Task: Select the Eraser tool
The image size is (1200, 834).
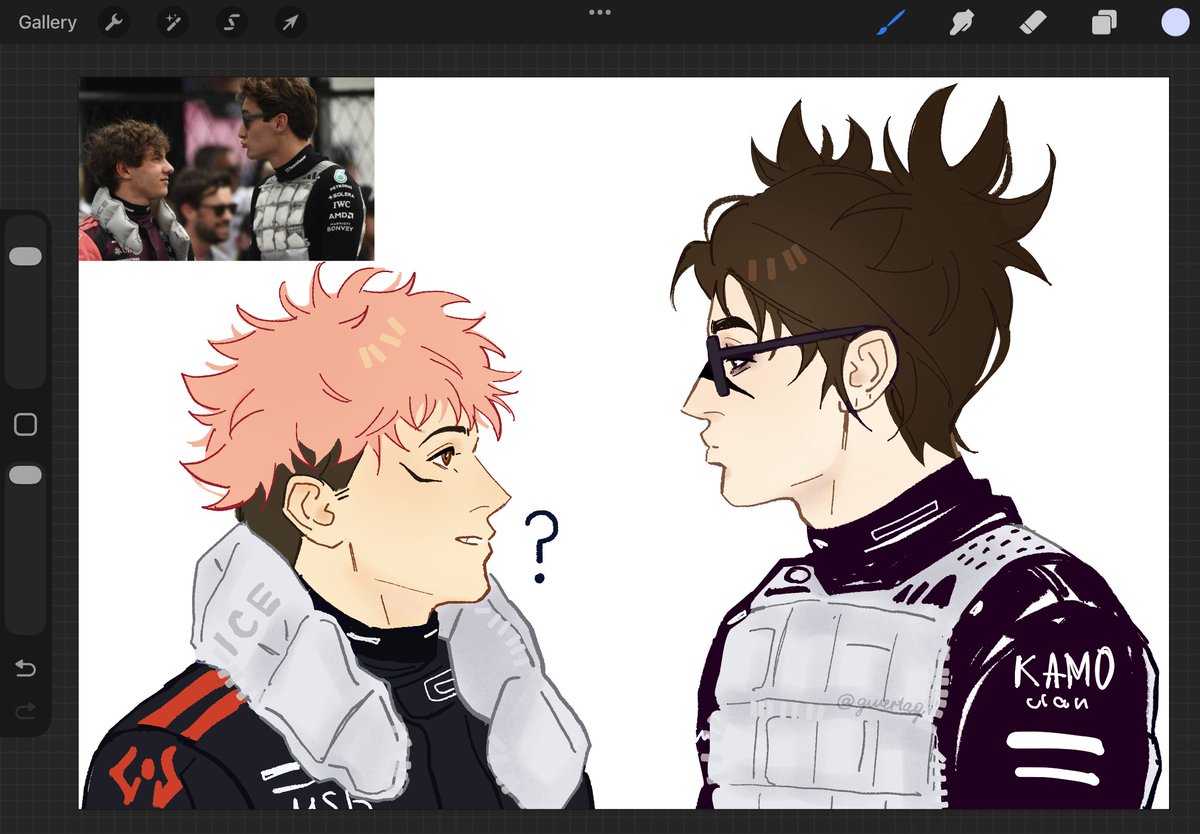Action: (x=1033, y=22)
